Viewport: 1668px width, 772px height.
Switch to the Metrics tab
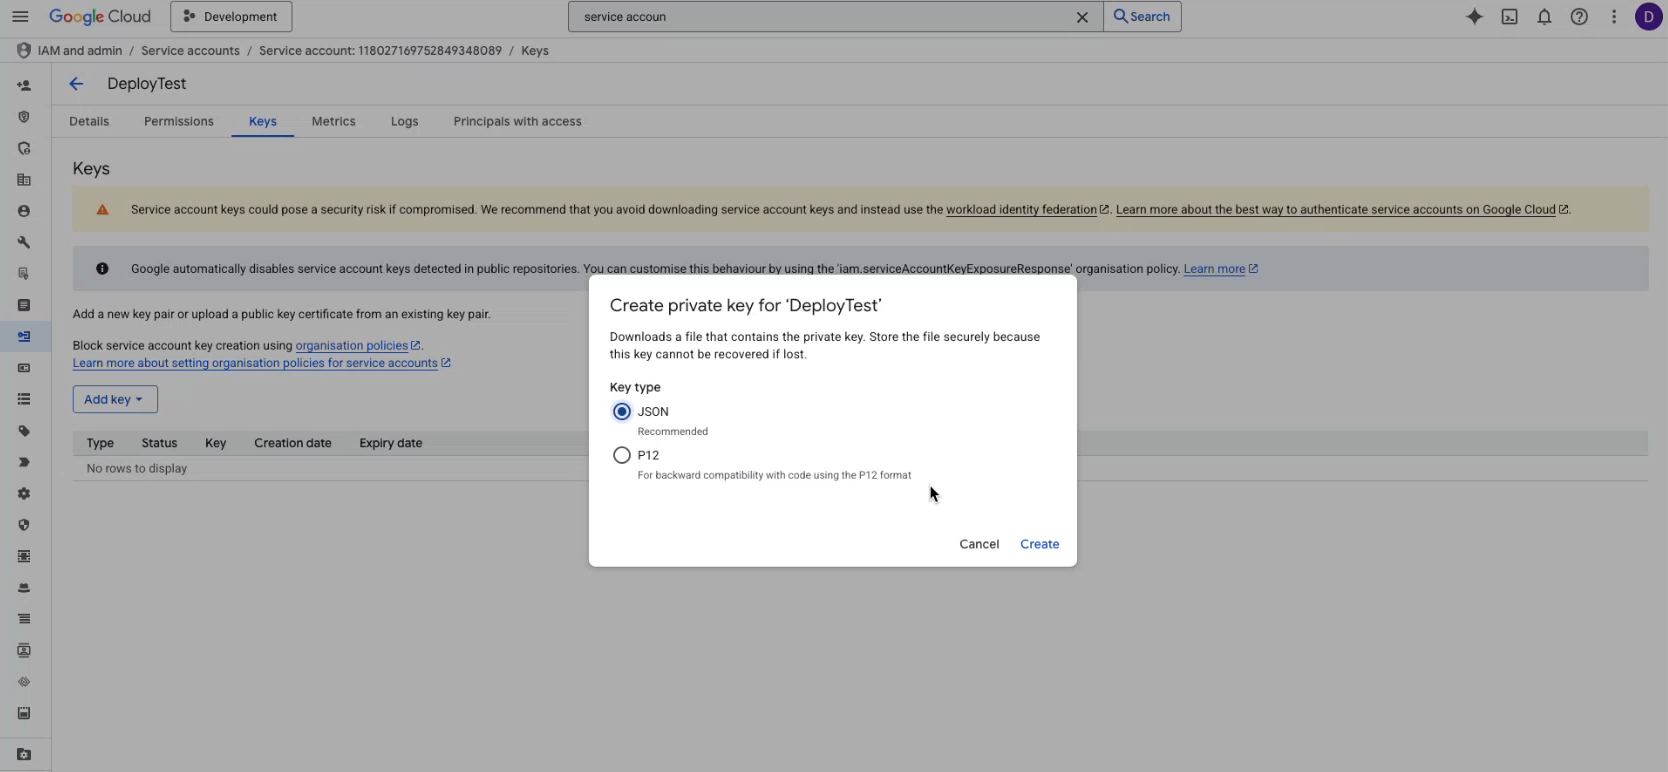333,122
